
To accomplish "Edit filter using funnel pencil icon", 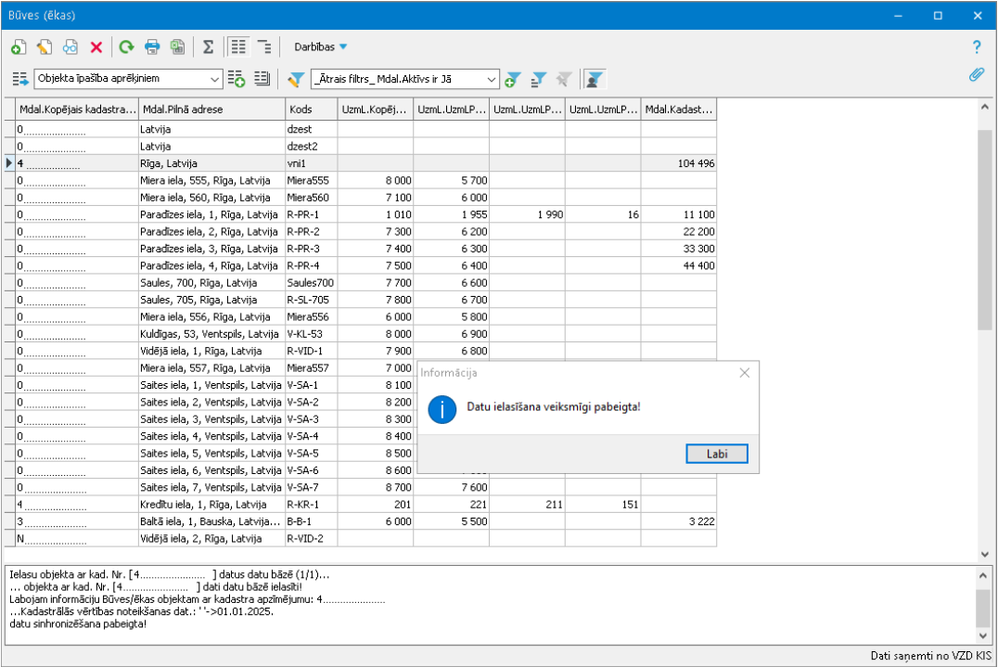I will [x=296, y=79].
